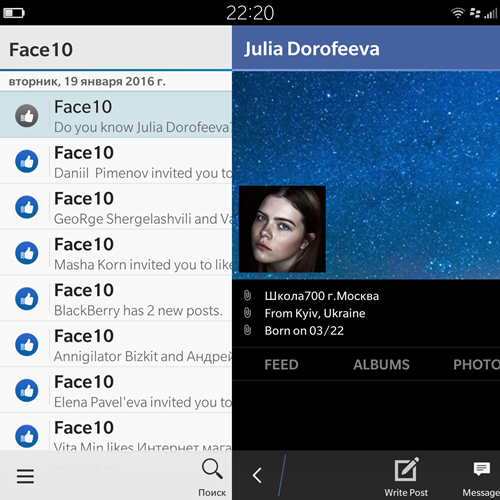Screen dimensions: 500x500
Task: Open 'Vita Min likes' notification
Action: pos(116,432)
